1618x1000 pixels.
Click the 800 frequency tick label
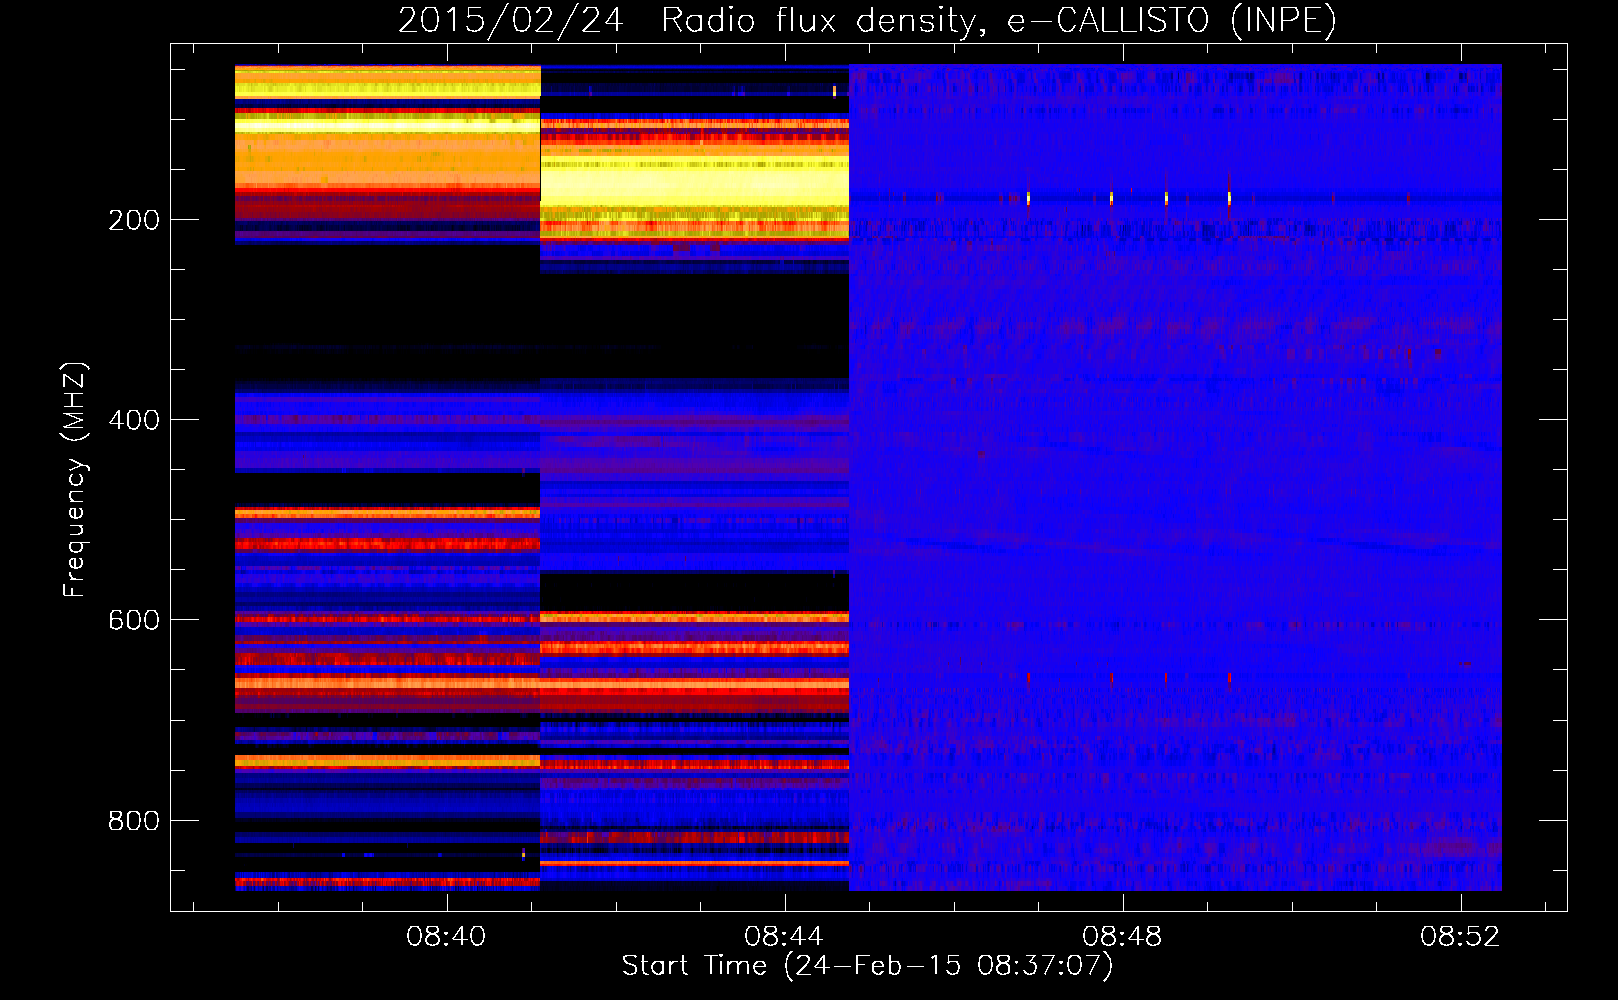click(x=134, y=820)
